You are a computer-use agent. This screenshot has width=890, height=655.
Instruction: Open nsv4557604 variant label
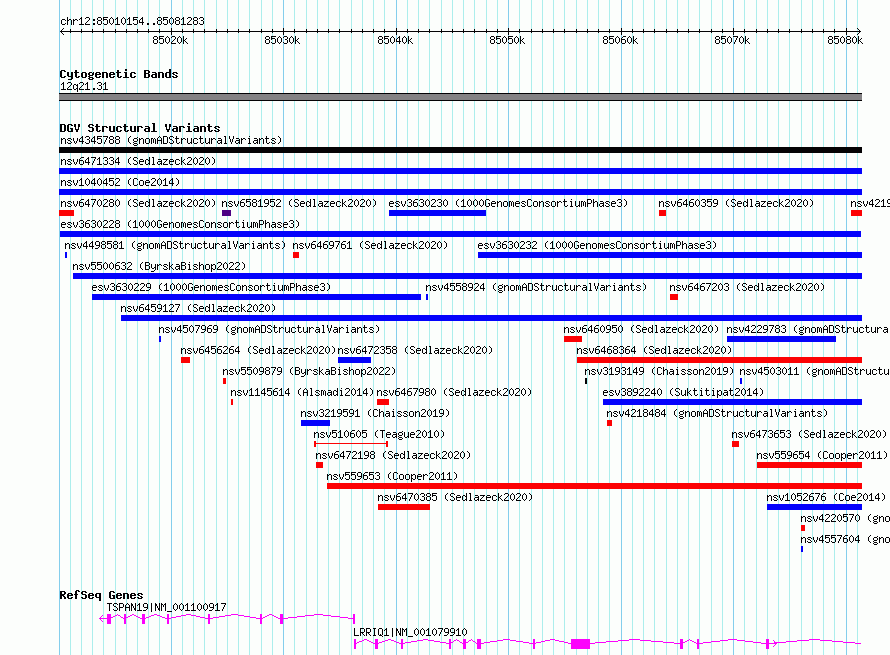click(x=845, y=539)
